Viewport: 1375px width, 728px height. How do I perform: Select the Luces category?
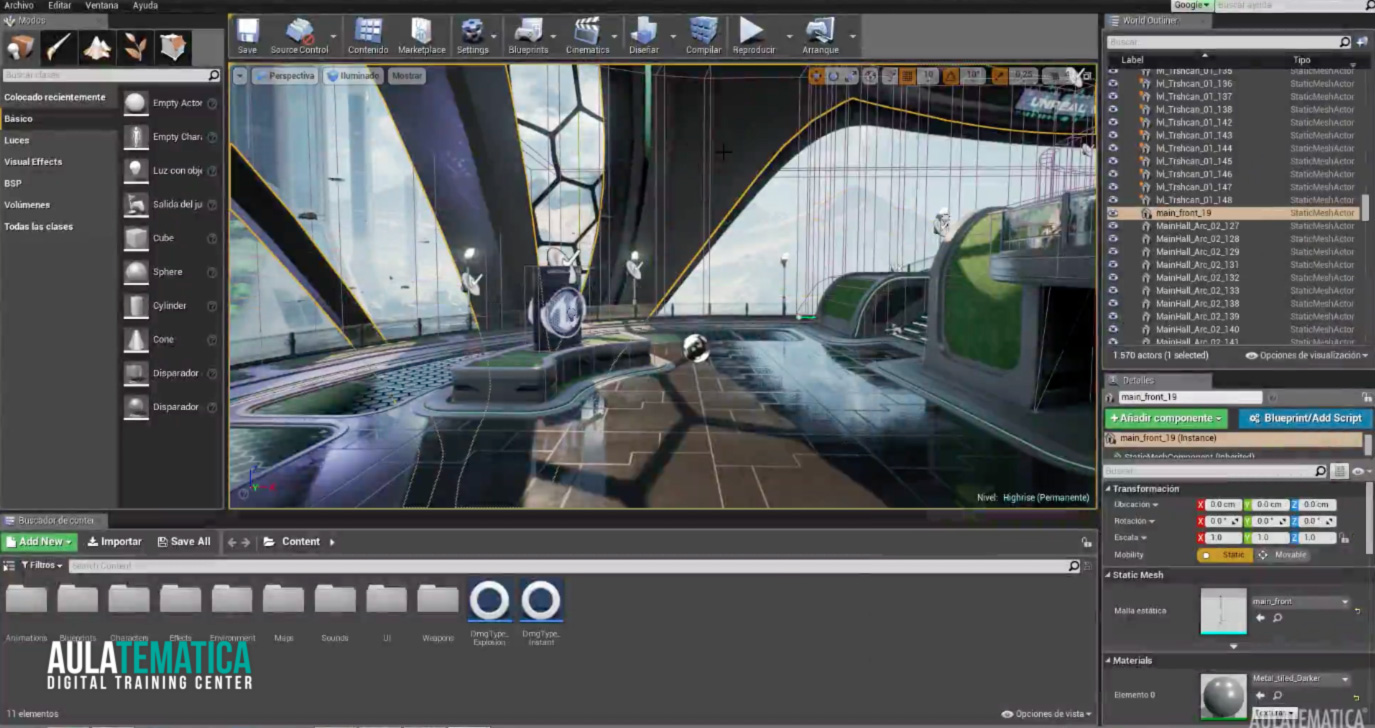click(17, 140)
